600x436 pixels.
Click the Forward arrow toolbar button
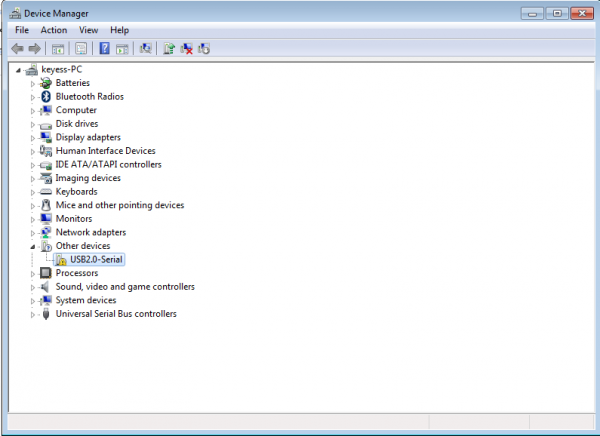[x=34, y=48]
